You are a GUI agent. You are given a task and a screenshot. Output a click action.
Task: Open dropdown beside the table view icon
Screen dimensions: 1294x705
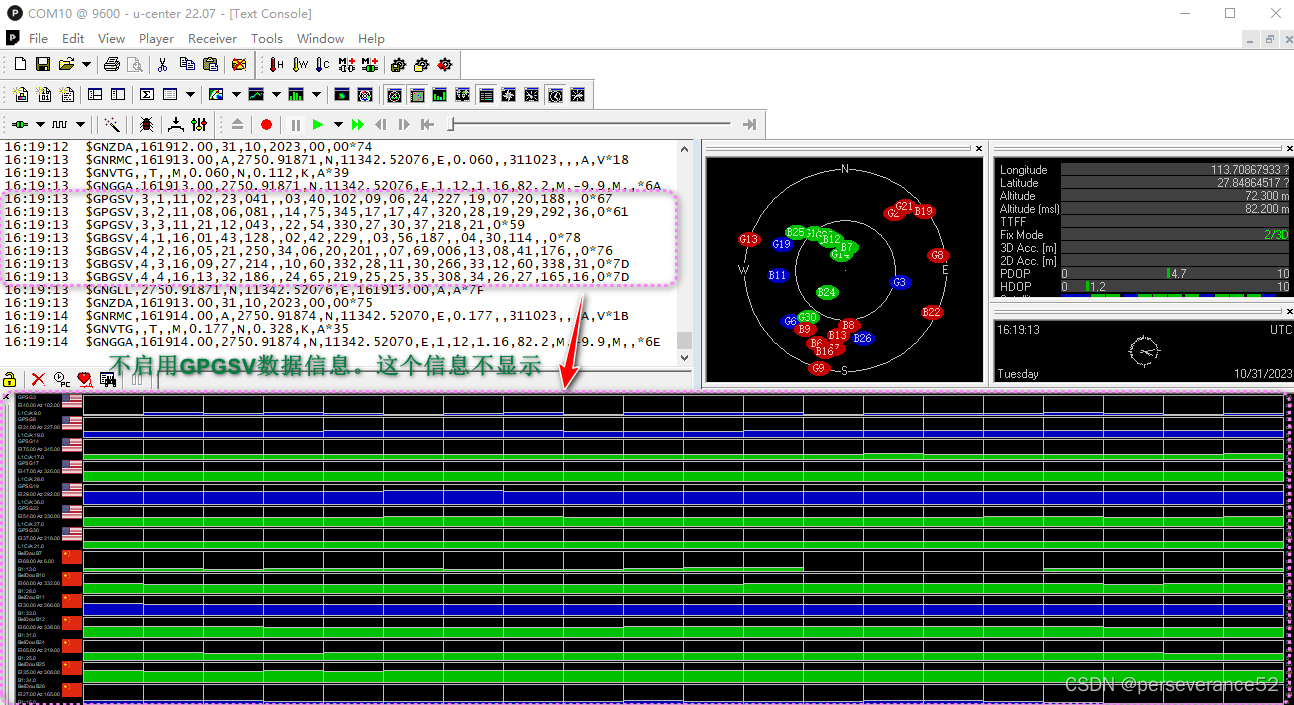[190, 95]
